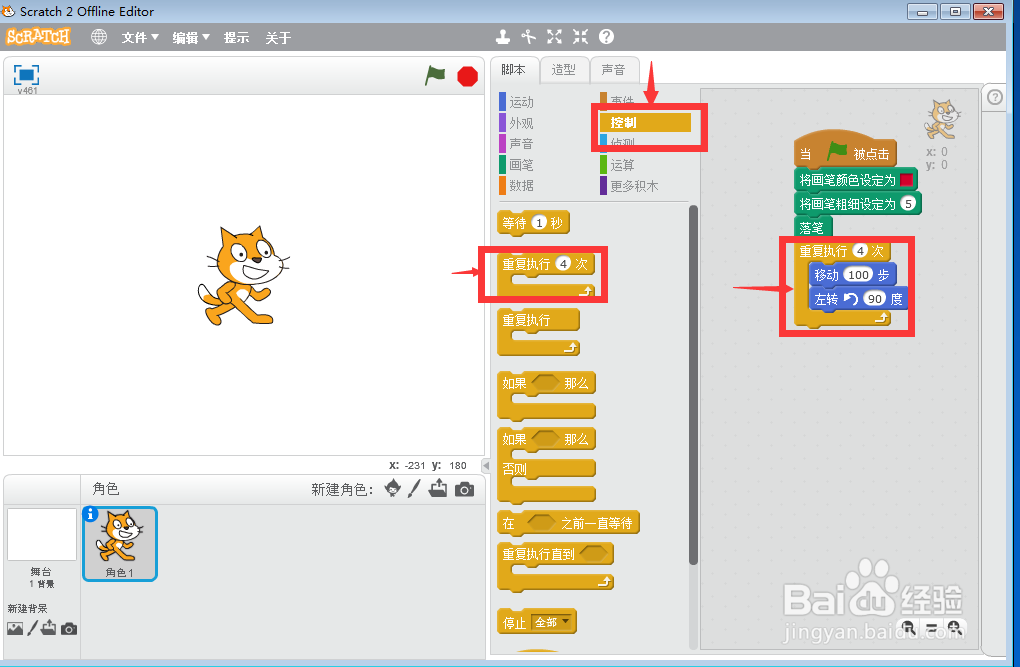Viewport: 1020px width, 667px height.
Task: Click the green flag to run
Action: 435,75
